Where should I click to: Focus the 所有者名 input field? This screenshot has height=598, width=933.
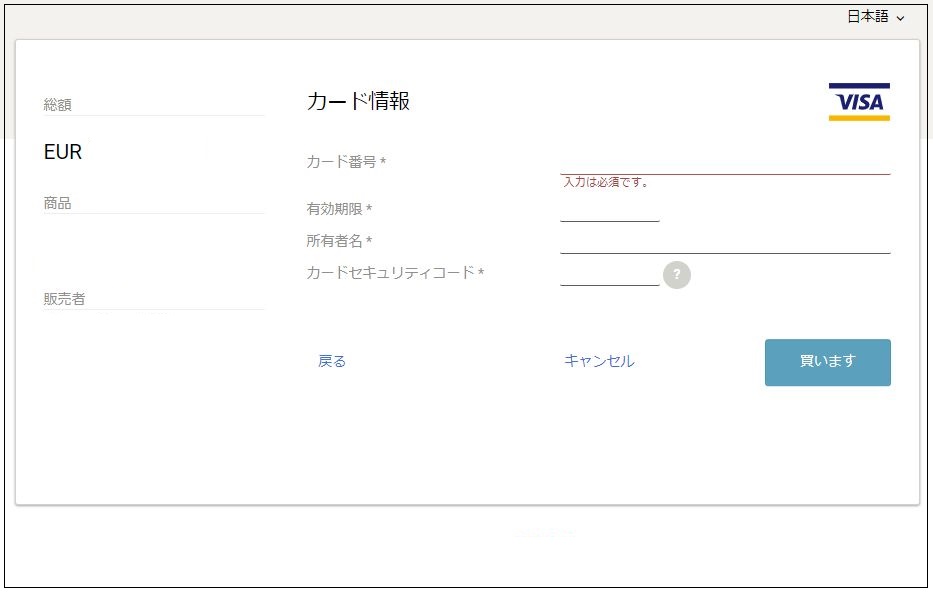(725, 242)
